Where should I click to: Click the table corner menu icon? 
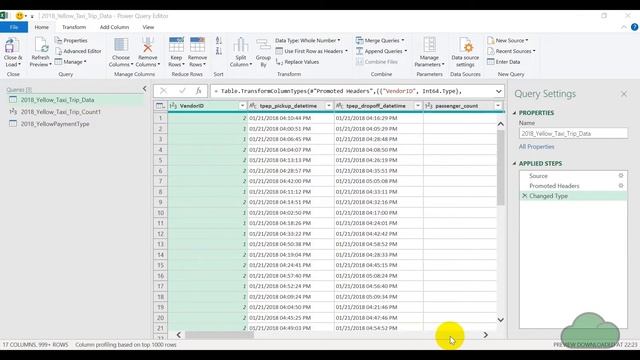pos(160,106)
